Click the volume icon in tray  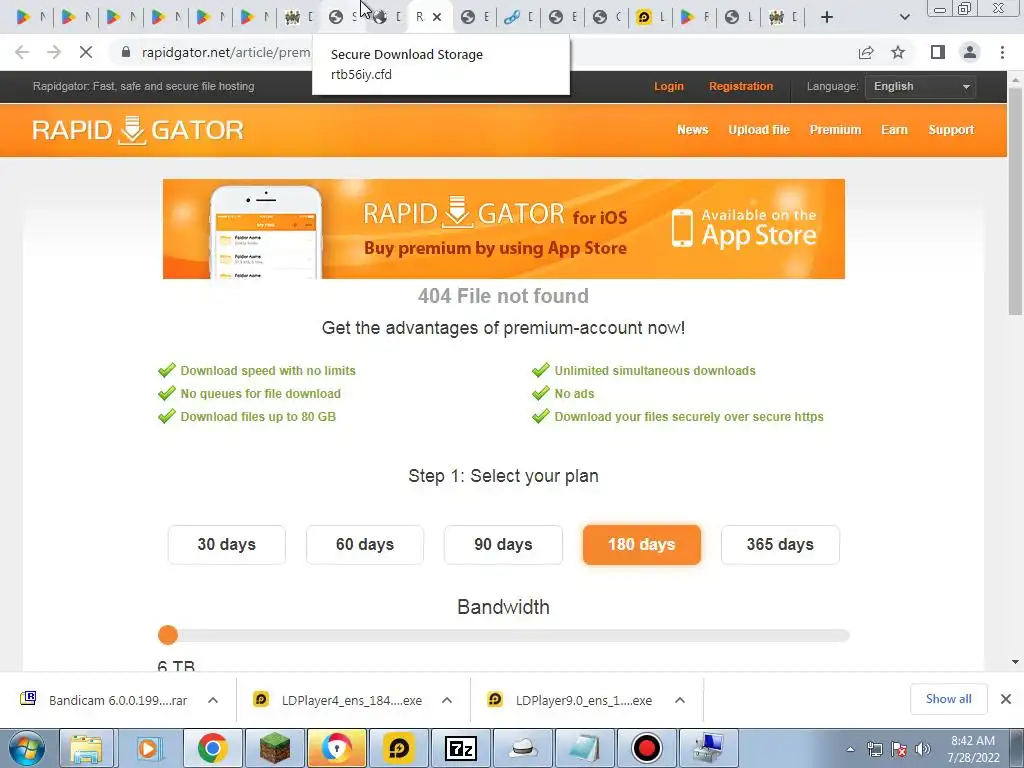tap(923, 749)
